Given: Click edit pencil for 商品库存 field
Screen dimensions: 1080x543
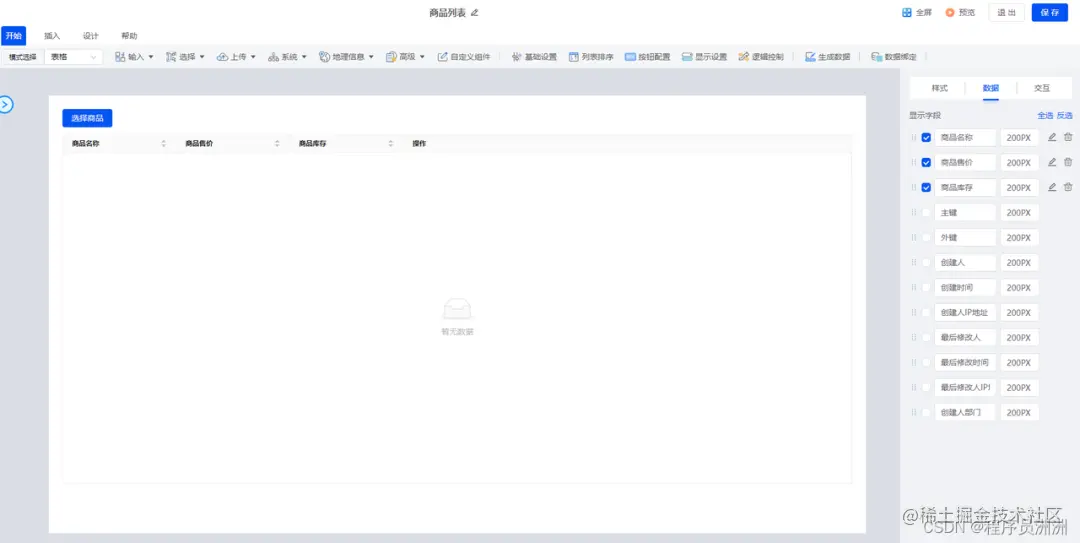Looking at the screenshot, I should point(1052,187).
